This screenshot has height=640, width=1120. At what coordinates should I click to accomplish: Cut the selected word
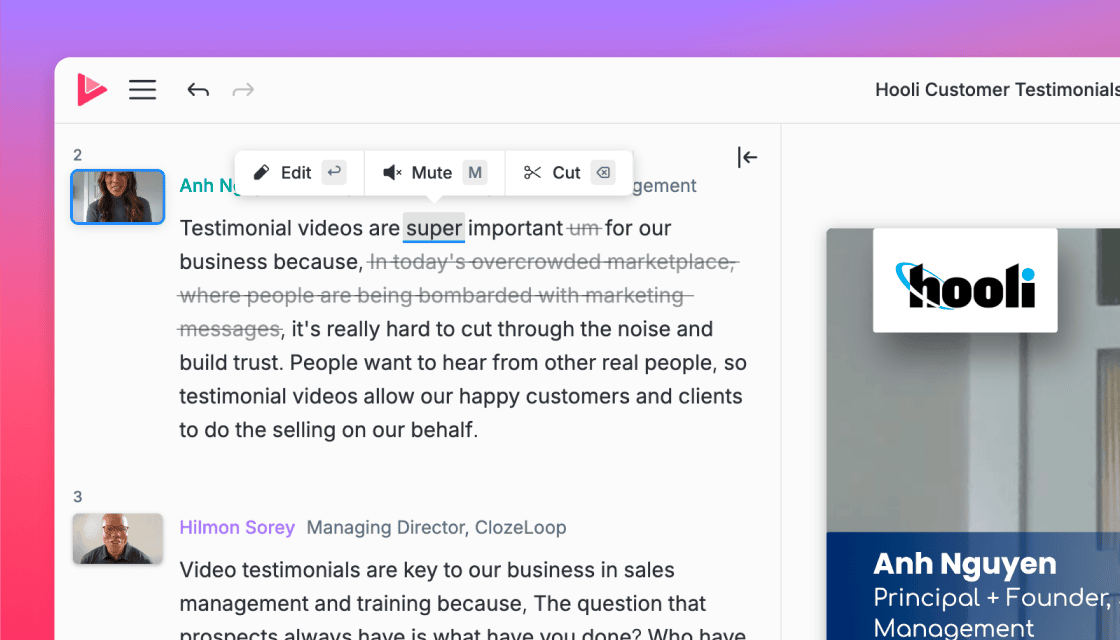pos(569,173)
